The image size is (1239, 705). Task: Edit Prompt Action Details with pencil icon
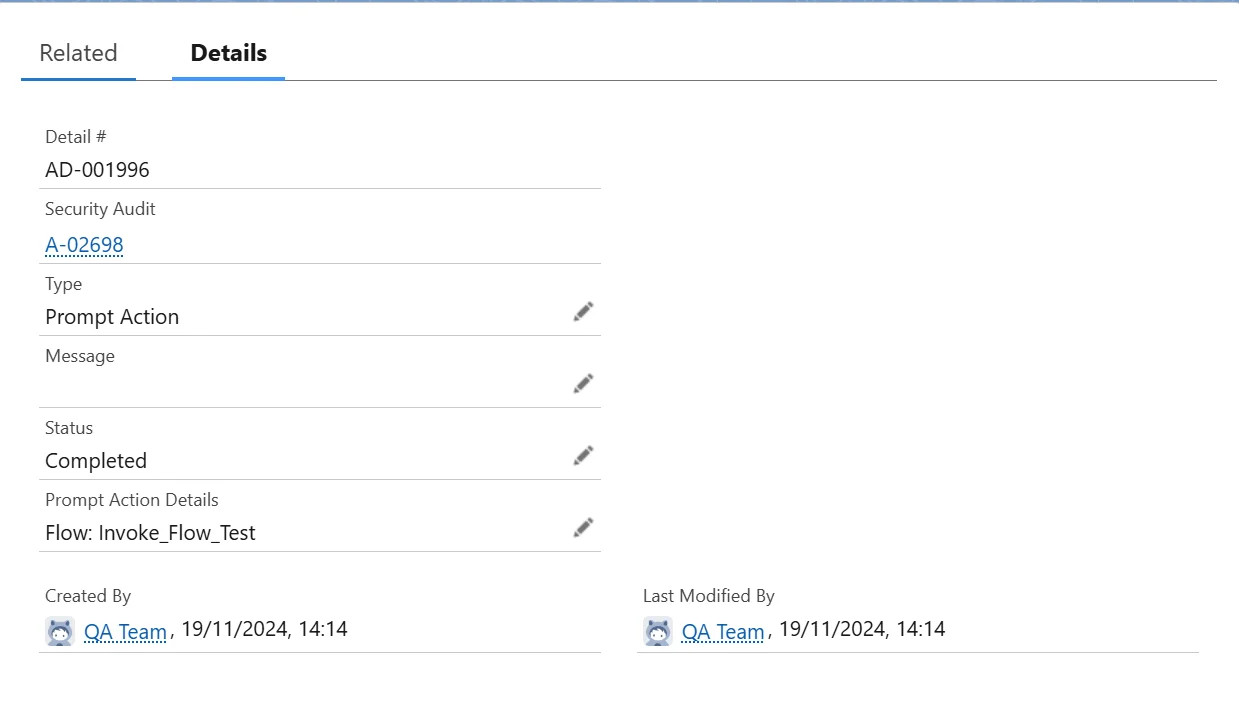583,528
